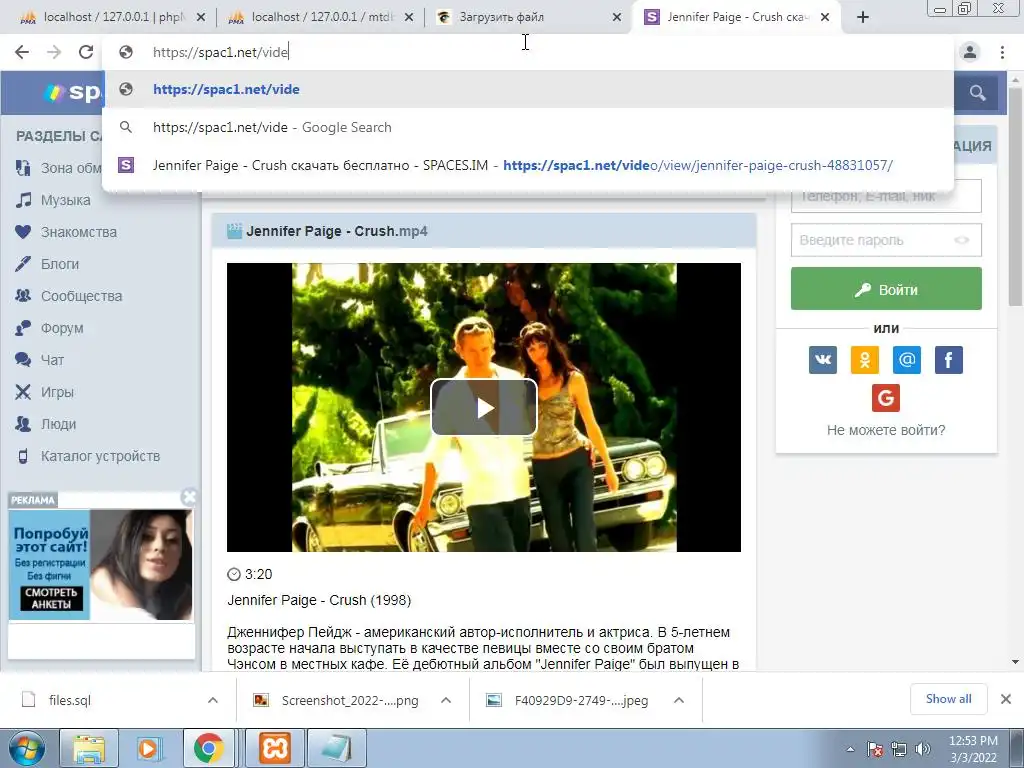Click the volume speaker tray icon

(923, 749)
